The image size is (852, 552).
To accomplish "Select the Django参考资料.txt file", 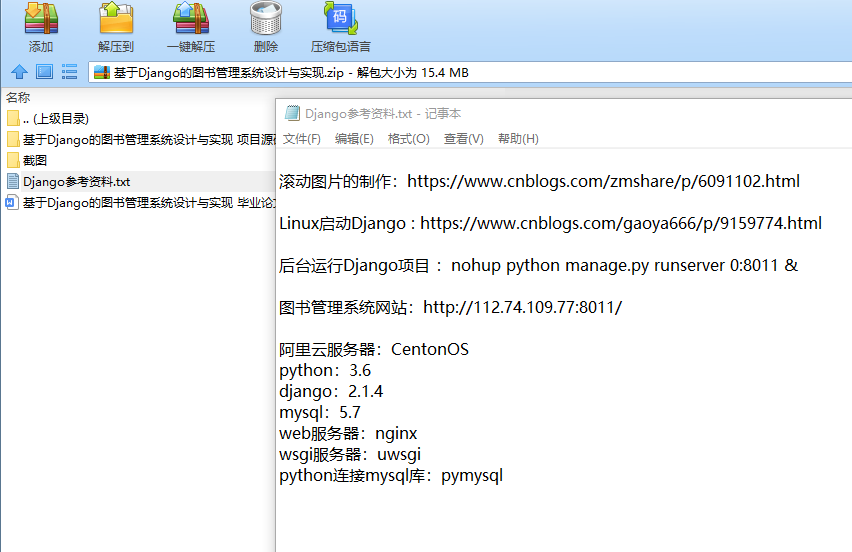I will point(139,181).
